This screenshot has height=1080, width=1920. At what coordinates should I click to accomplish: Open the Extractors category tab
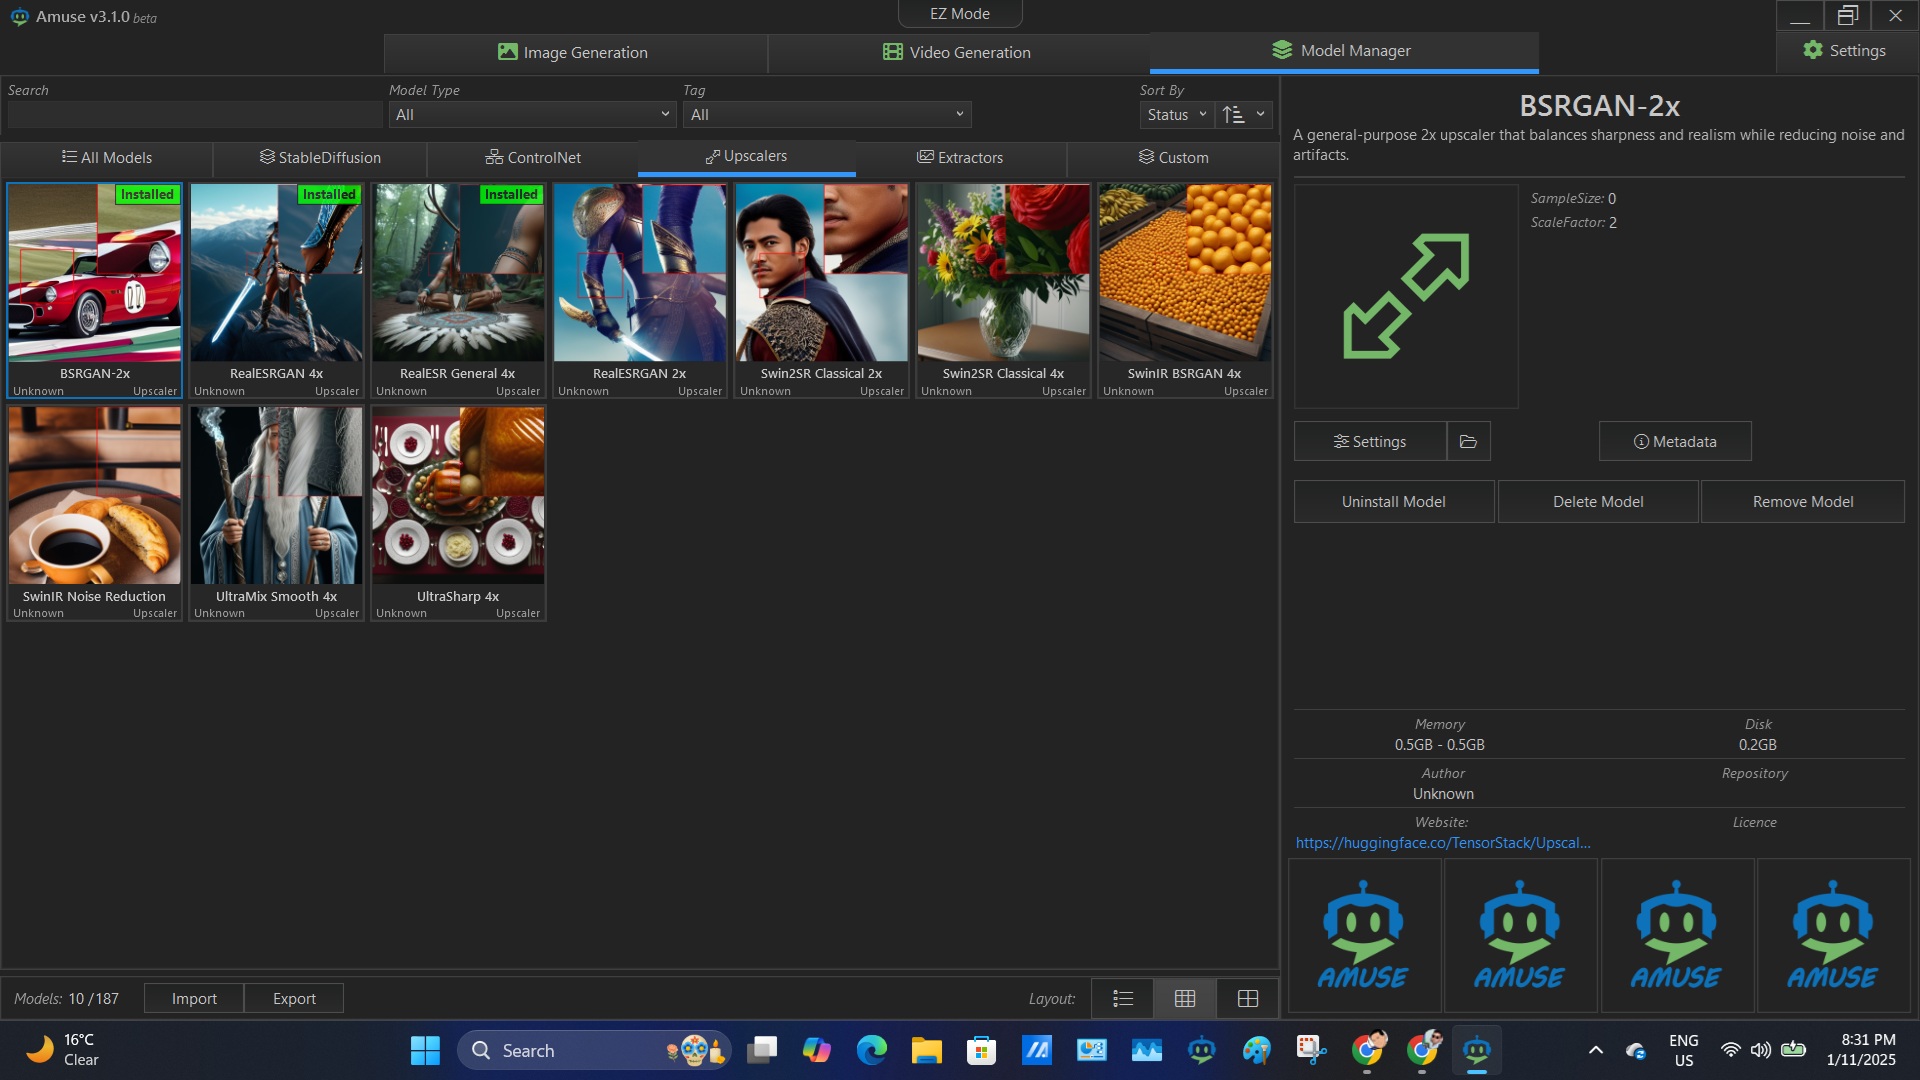tap(960, 157)
